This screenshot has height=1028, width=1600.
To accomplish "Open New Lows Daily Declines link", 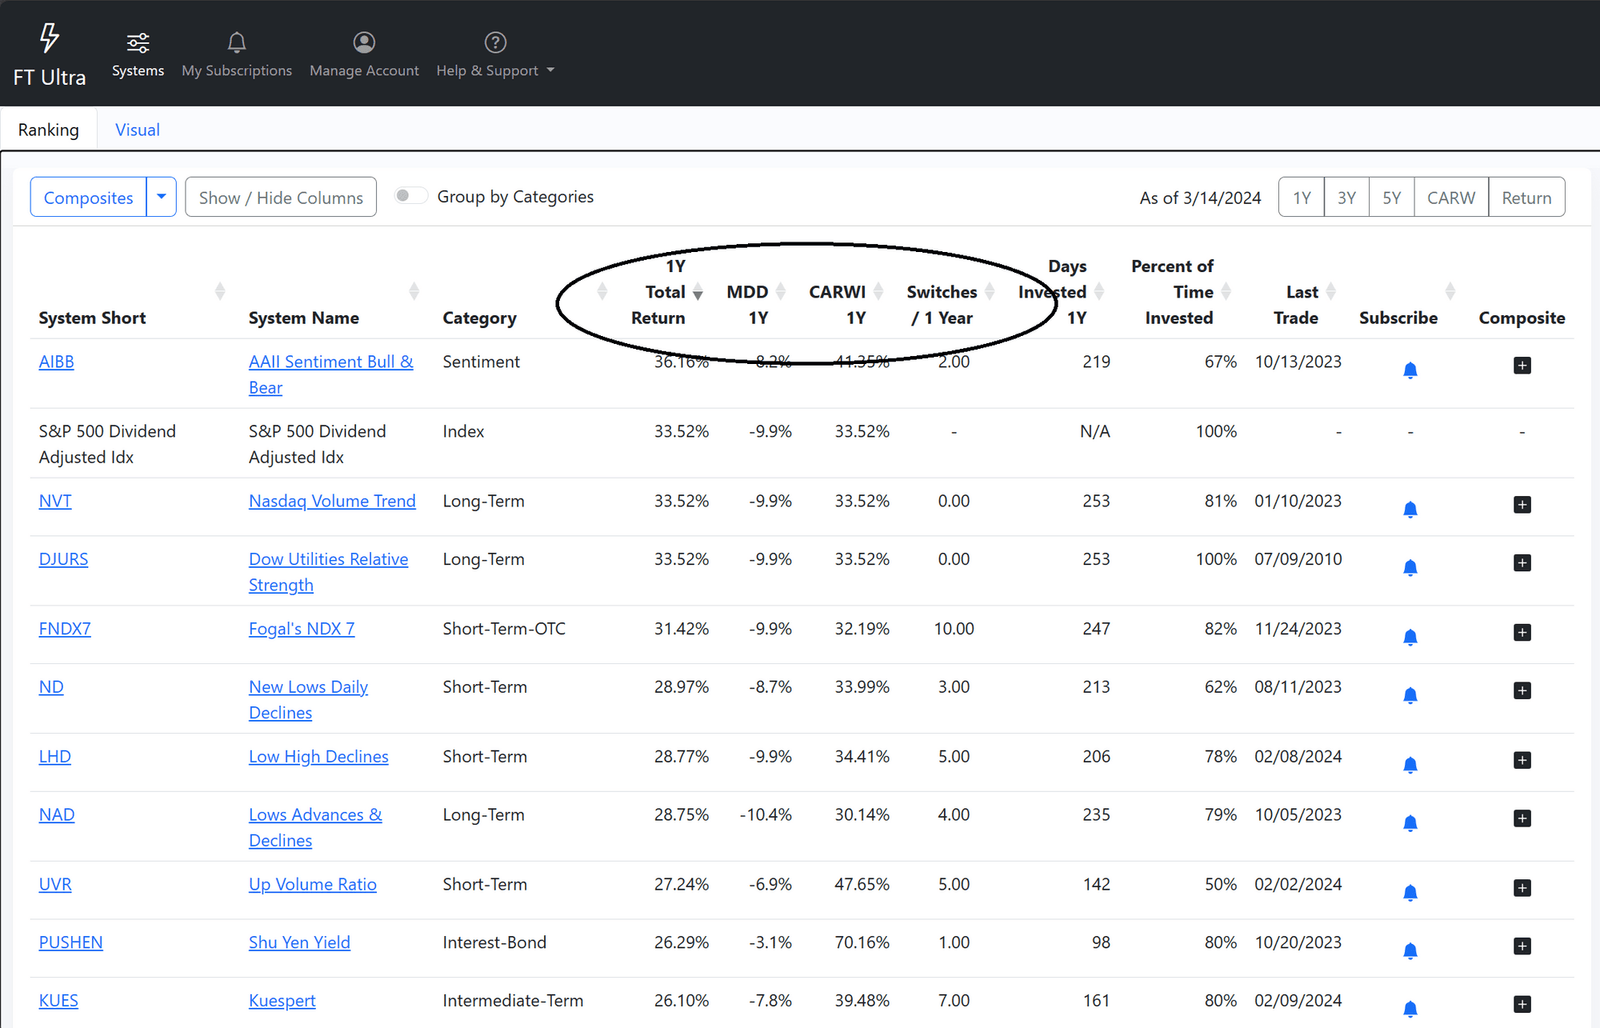I will (x=308, y=700).
